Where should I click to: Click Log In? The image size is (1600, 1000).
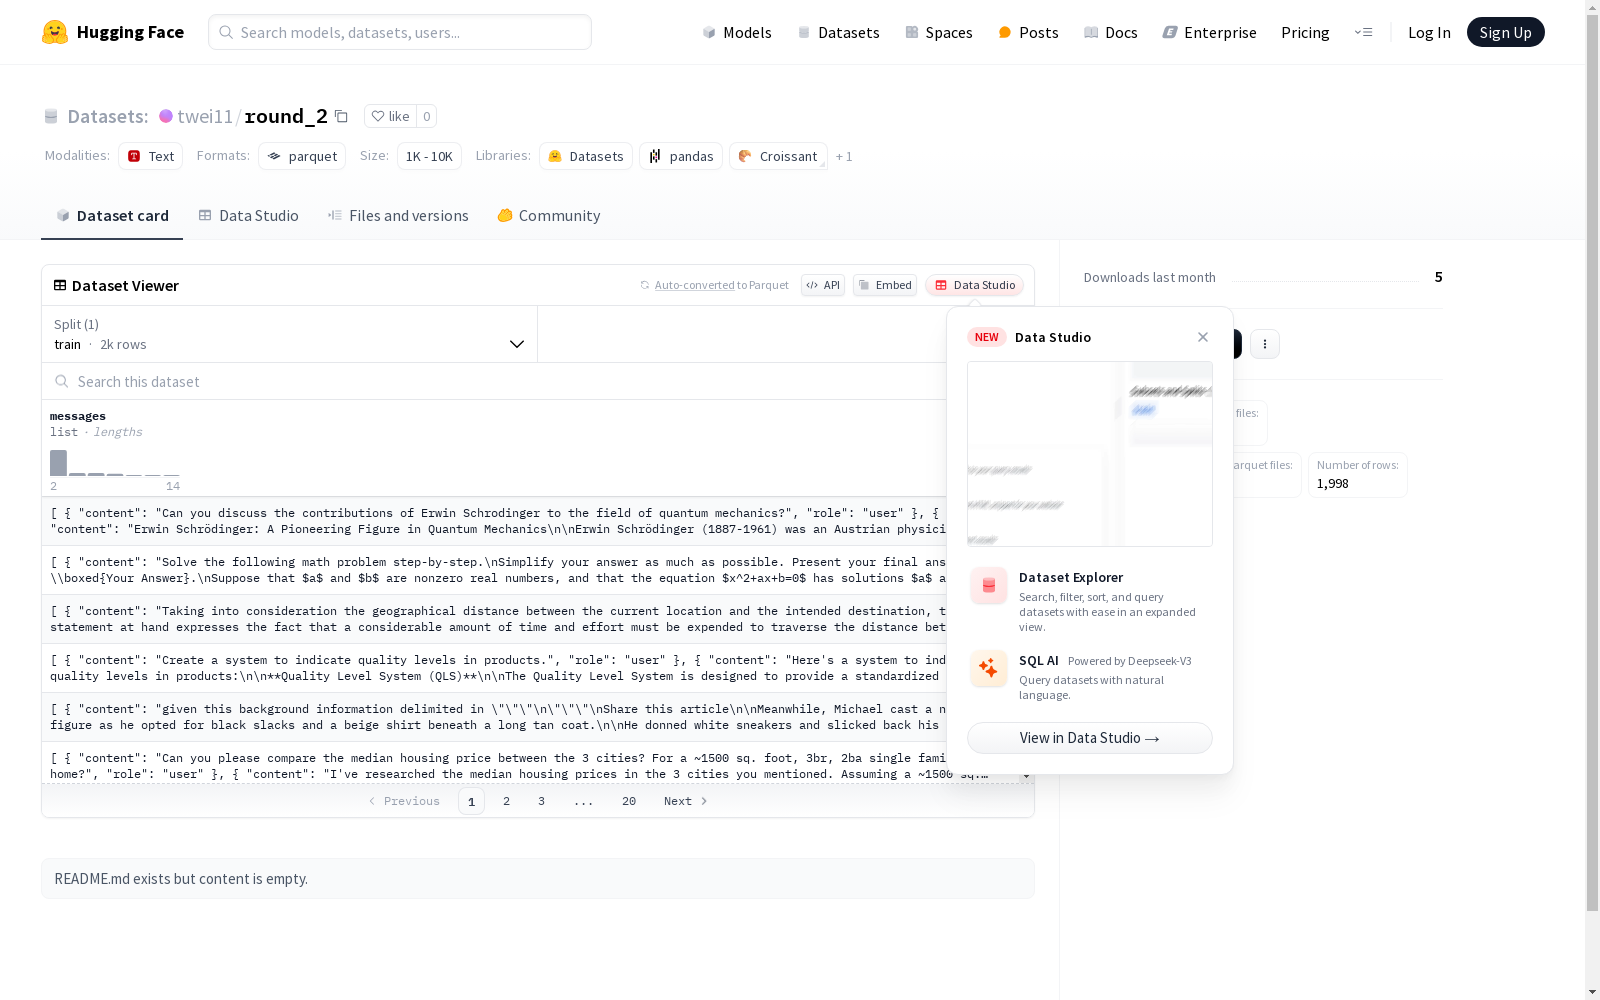tap(1429, 32)
